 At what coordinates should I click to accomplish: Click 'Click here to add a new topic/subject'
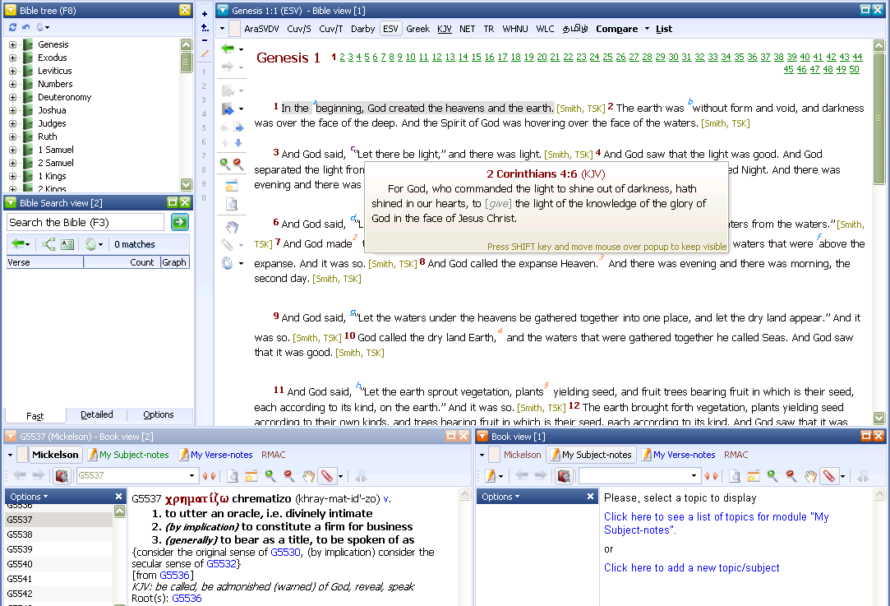click(691, 568)
